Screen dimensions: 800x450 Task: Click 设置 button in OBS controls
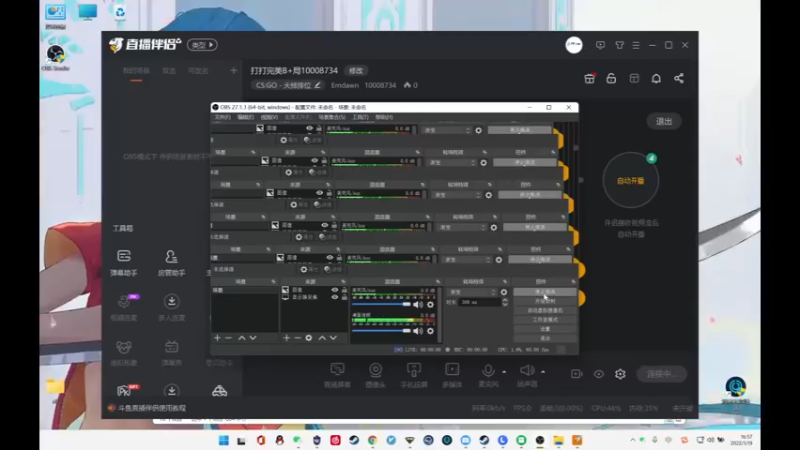(x=545, y=329)
